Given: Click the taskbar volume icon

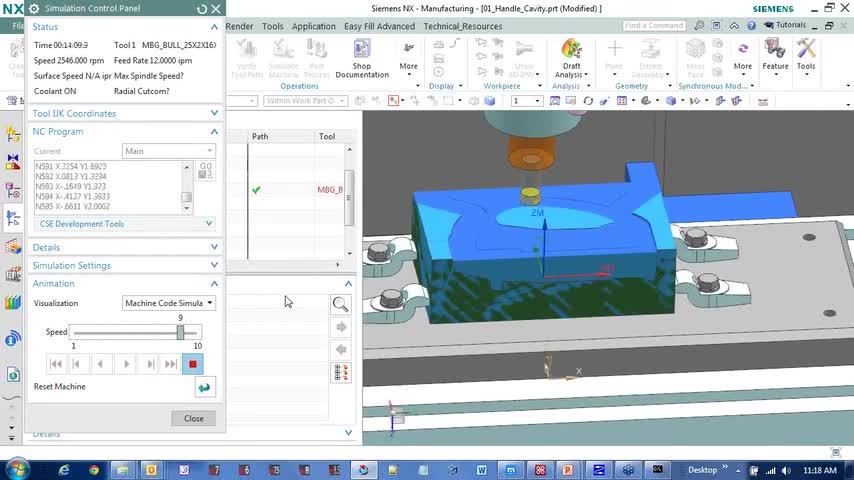Looking at the screenshot, I should pyautogui.click(x=786, y=470).
